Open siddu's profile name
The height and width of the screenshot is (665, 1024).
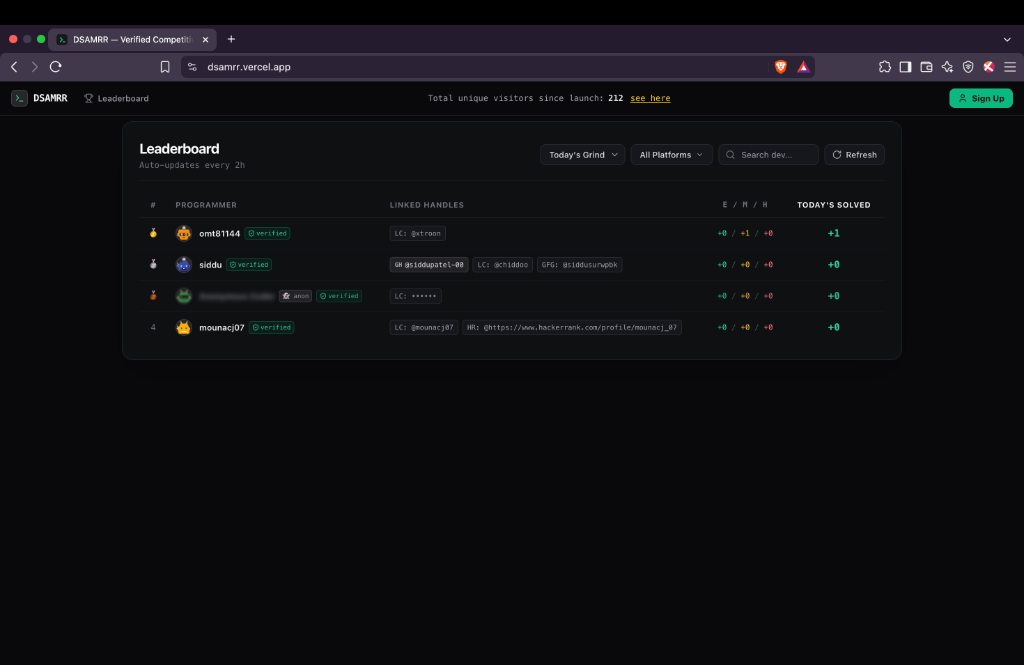coord(210,265)
